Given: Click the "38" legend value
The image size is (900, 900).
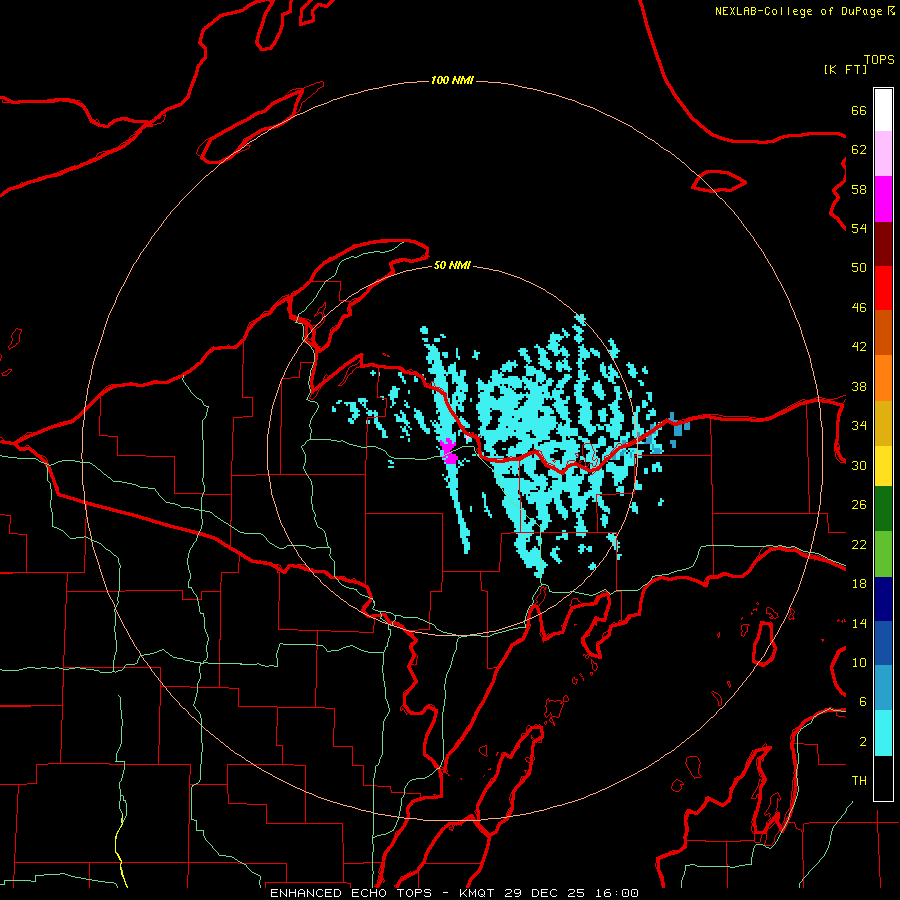Looking at the screenshot, I should pos(859,386).
